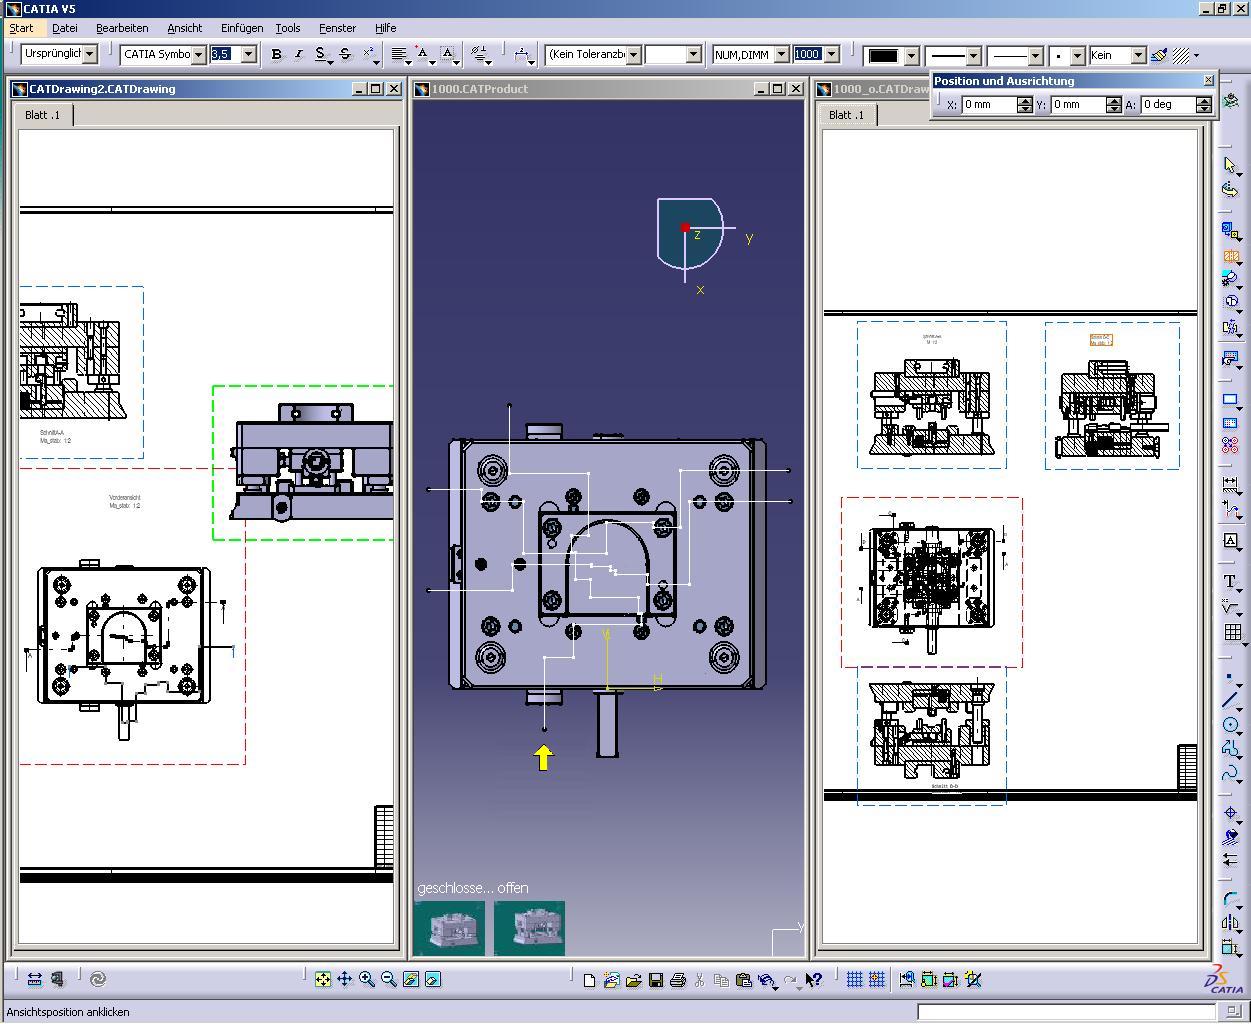Insert a Table with the grid tool

click(x=1231, y=632)
